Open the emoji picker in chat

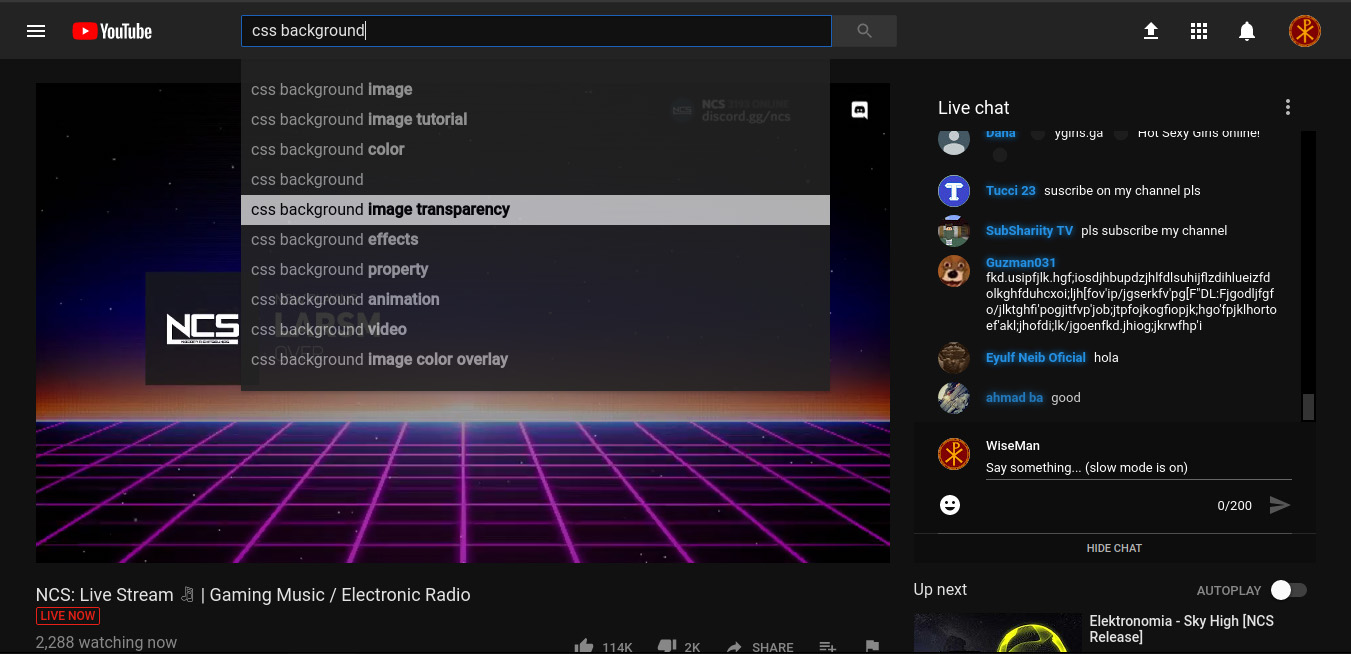[x=950, y=505]
